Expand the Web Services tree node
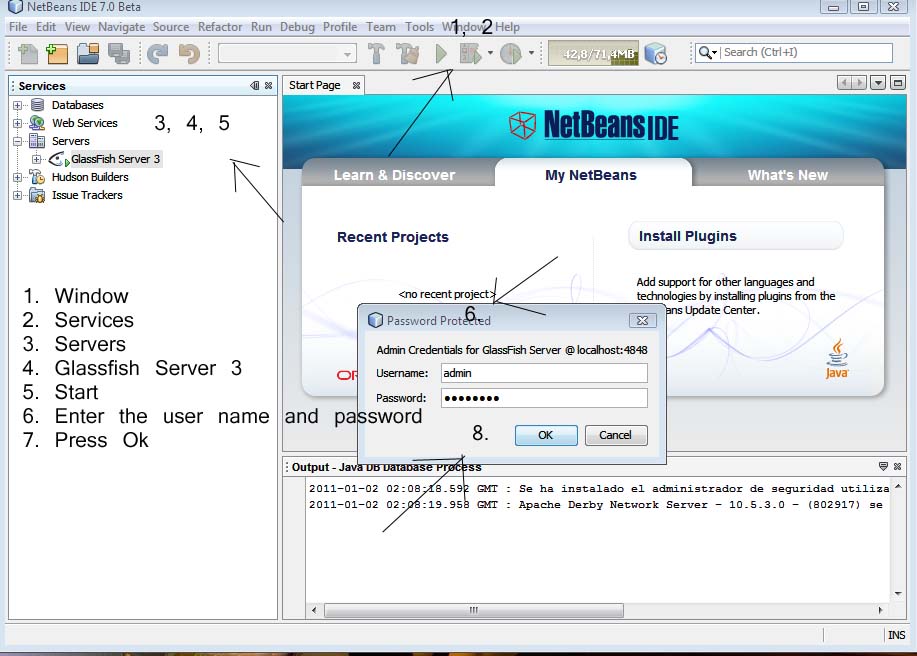The height and width of the screenshot is (656, 917). [x=18, y=123]
